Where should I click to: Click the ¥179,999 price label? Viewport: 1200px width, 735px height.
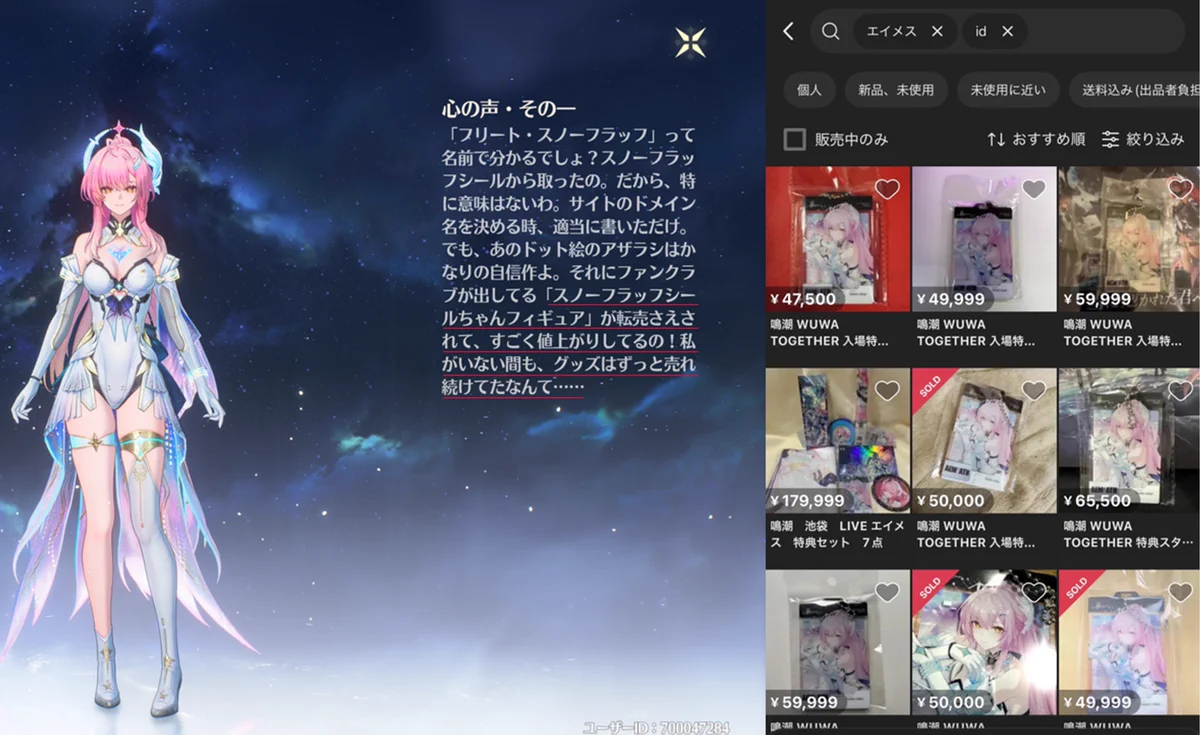coord(808,500)
